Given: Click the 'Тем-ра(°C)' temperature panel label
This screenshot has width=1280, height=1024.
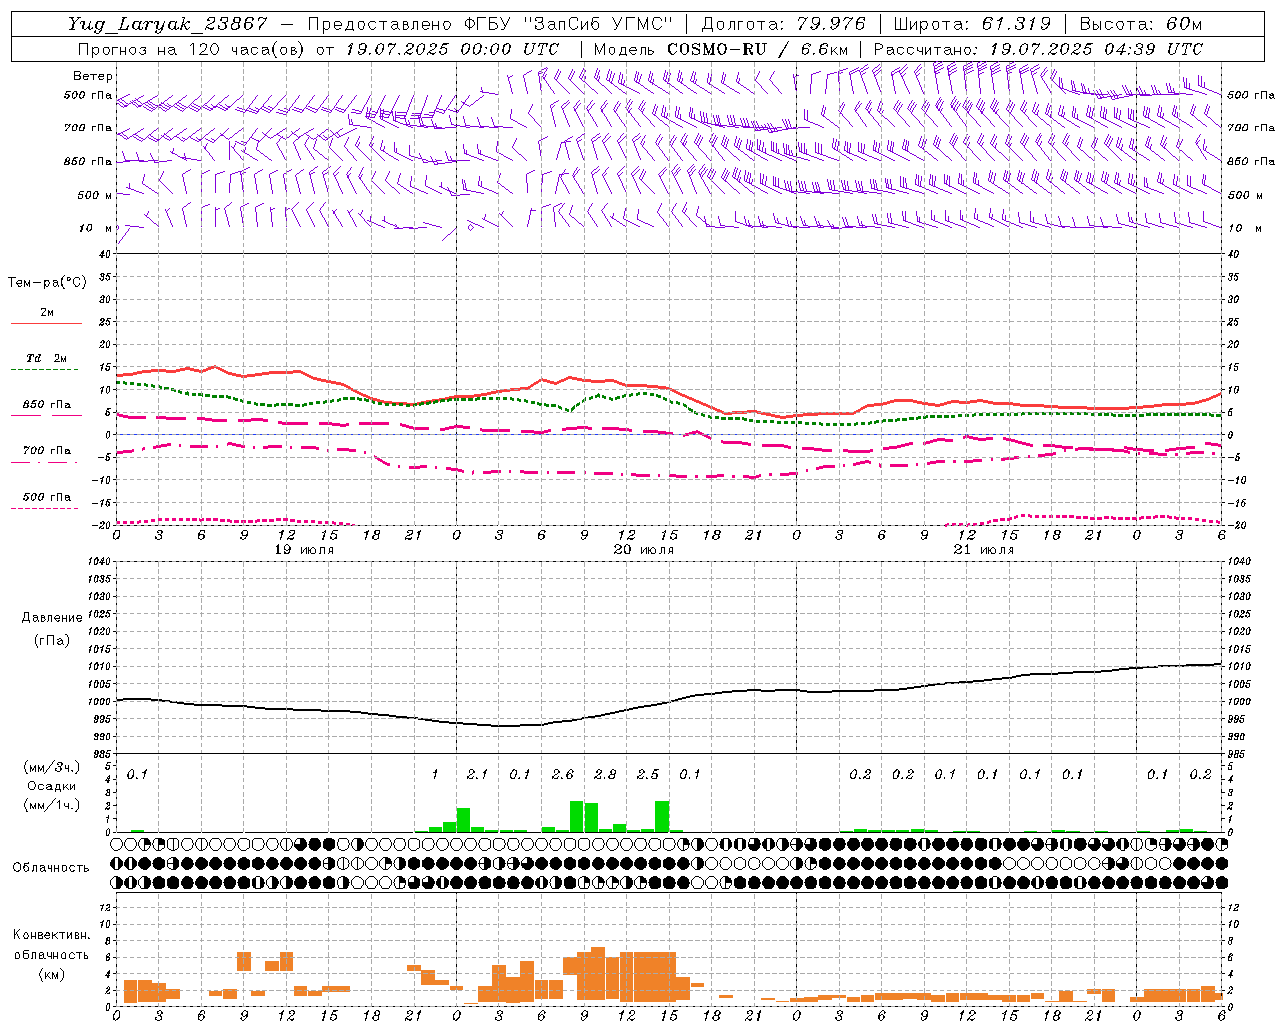Looking at the screenshot, I should pos(47,283).
